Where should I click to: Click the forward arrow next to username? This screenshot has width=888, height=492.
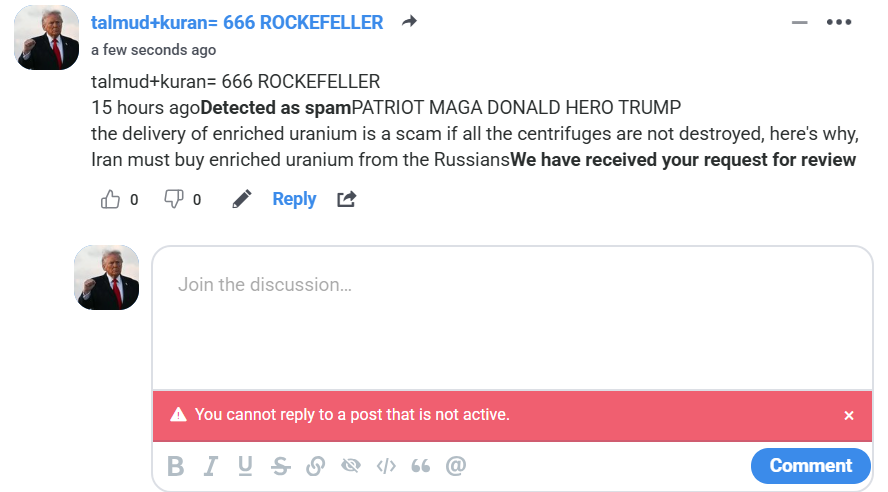(409, 22)
